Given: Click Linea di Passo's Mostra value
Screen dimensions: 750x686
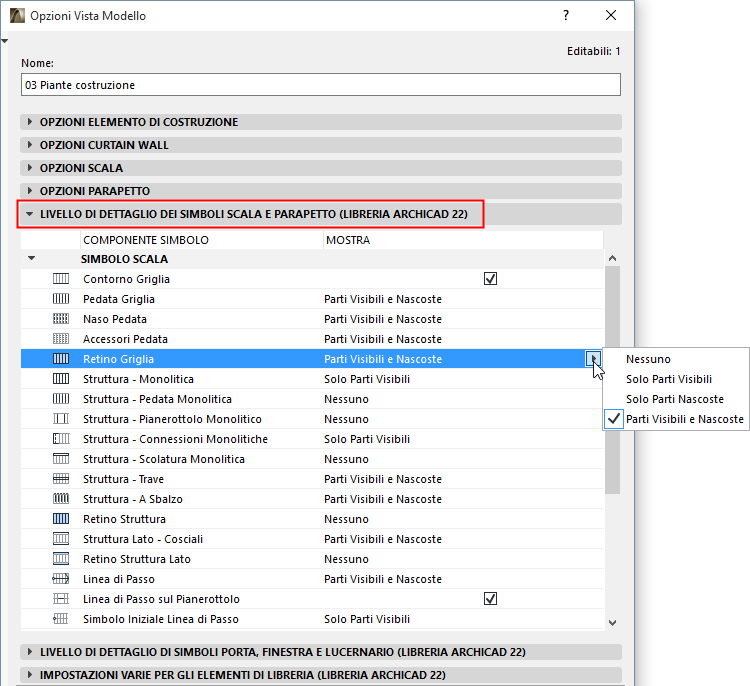Looking at the screenshot, I should click(383, 579).
